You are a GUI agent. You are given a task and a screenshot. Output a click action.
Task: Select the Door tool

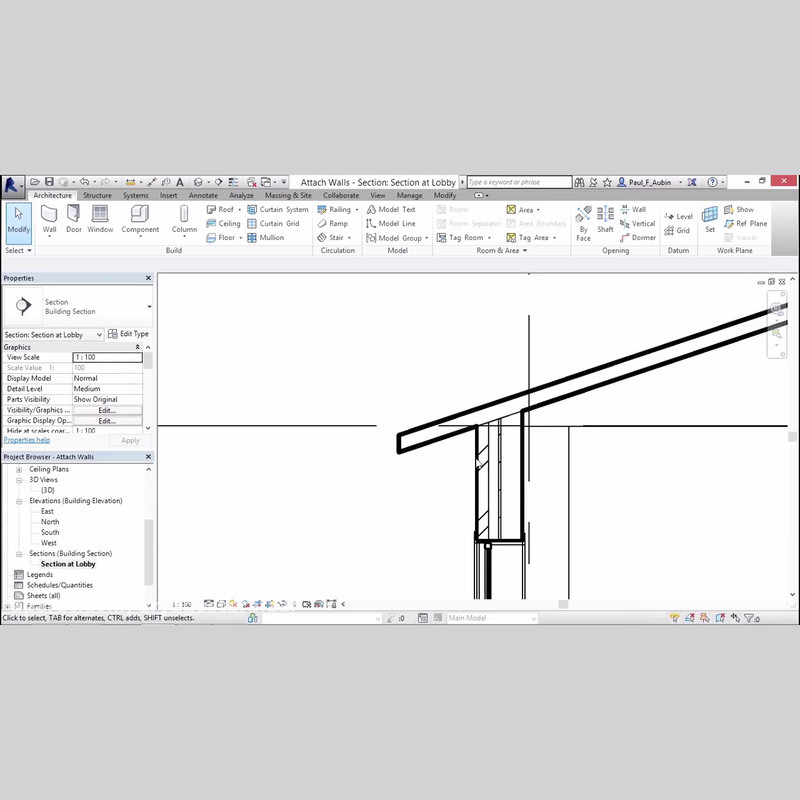click(74, 219)
